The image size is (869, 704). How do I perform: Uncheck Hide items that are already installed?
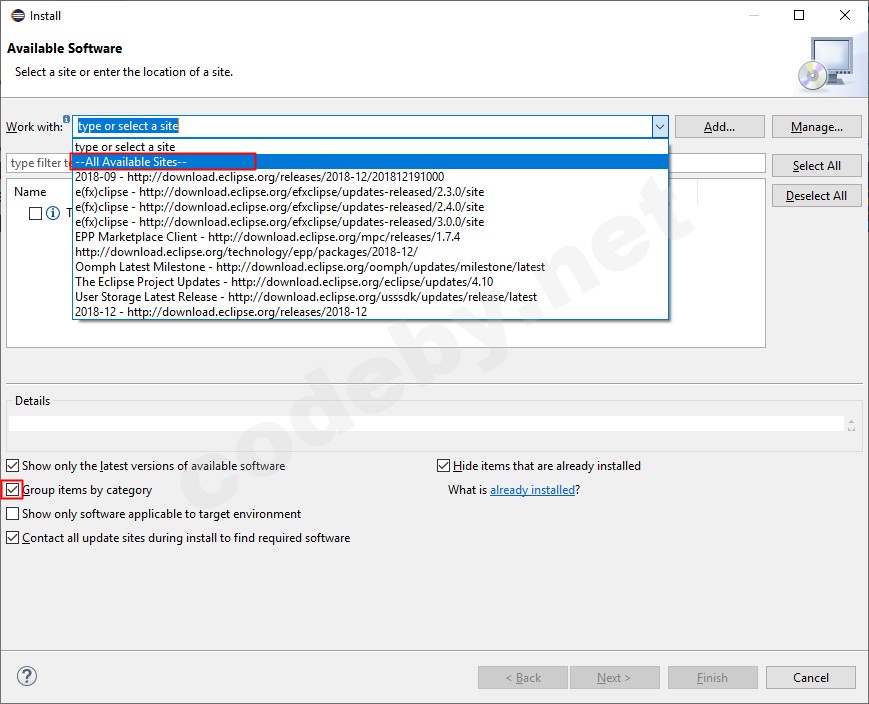point(443,466)
